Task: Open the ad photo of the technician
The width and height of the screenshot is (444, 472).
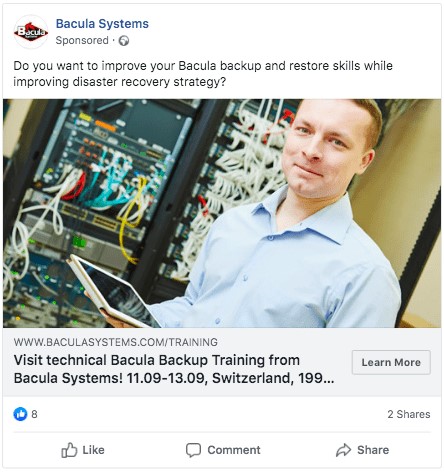Action: (x=222, y=213)
